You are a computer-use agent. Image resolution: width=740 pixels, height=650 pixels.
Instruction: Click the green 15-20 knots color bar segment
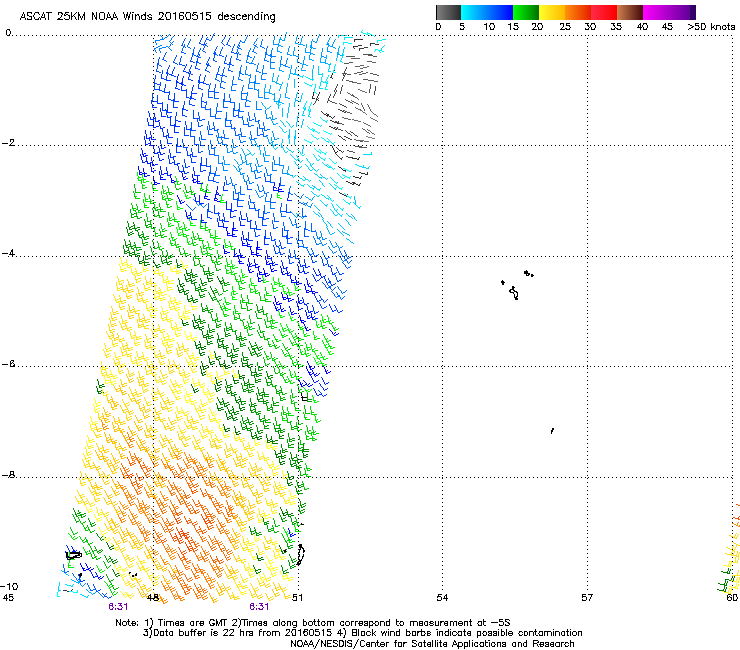[526, 12]
